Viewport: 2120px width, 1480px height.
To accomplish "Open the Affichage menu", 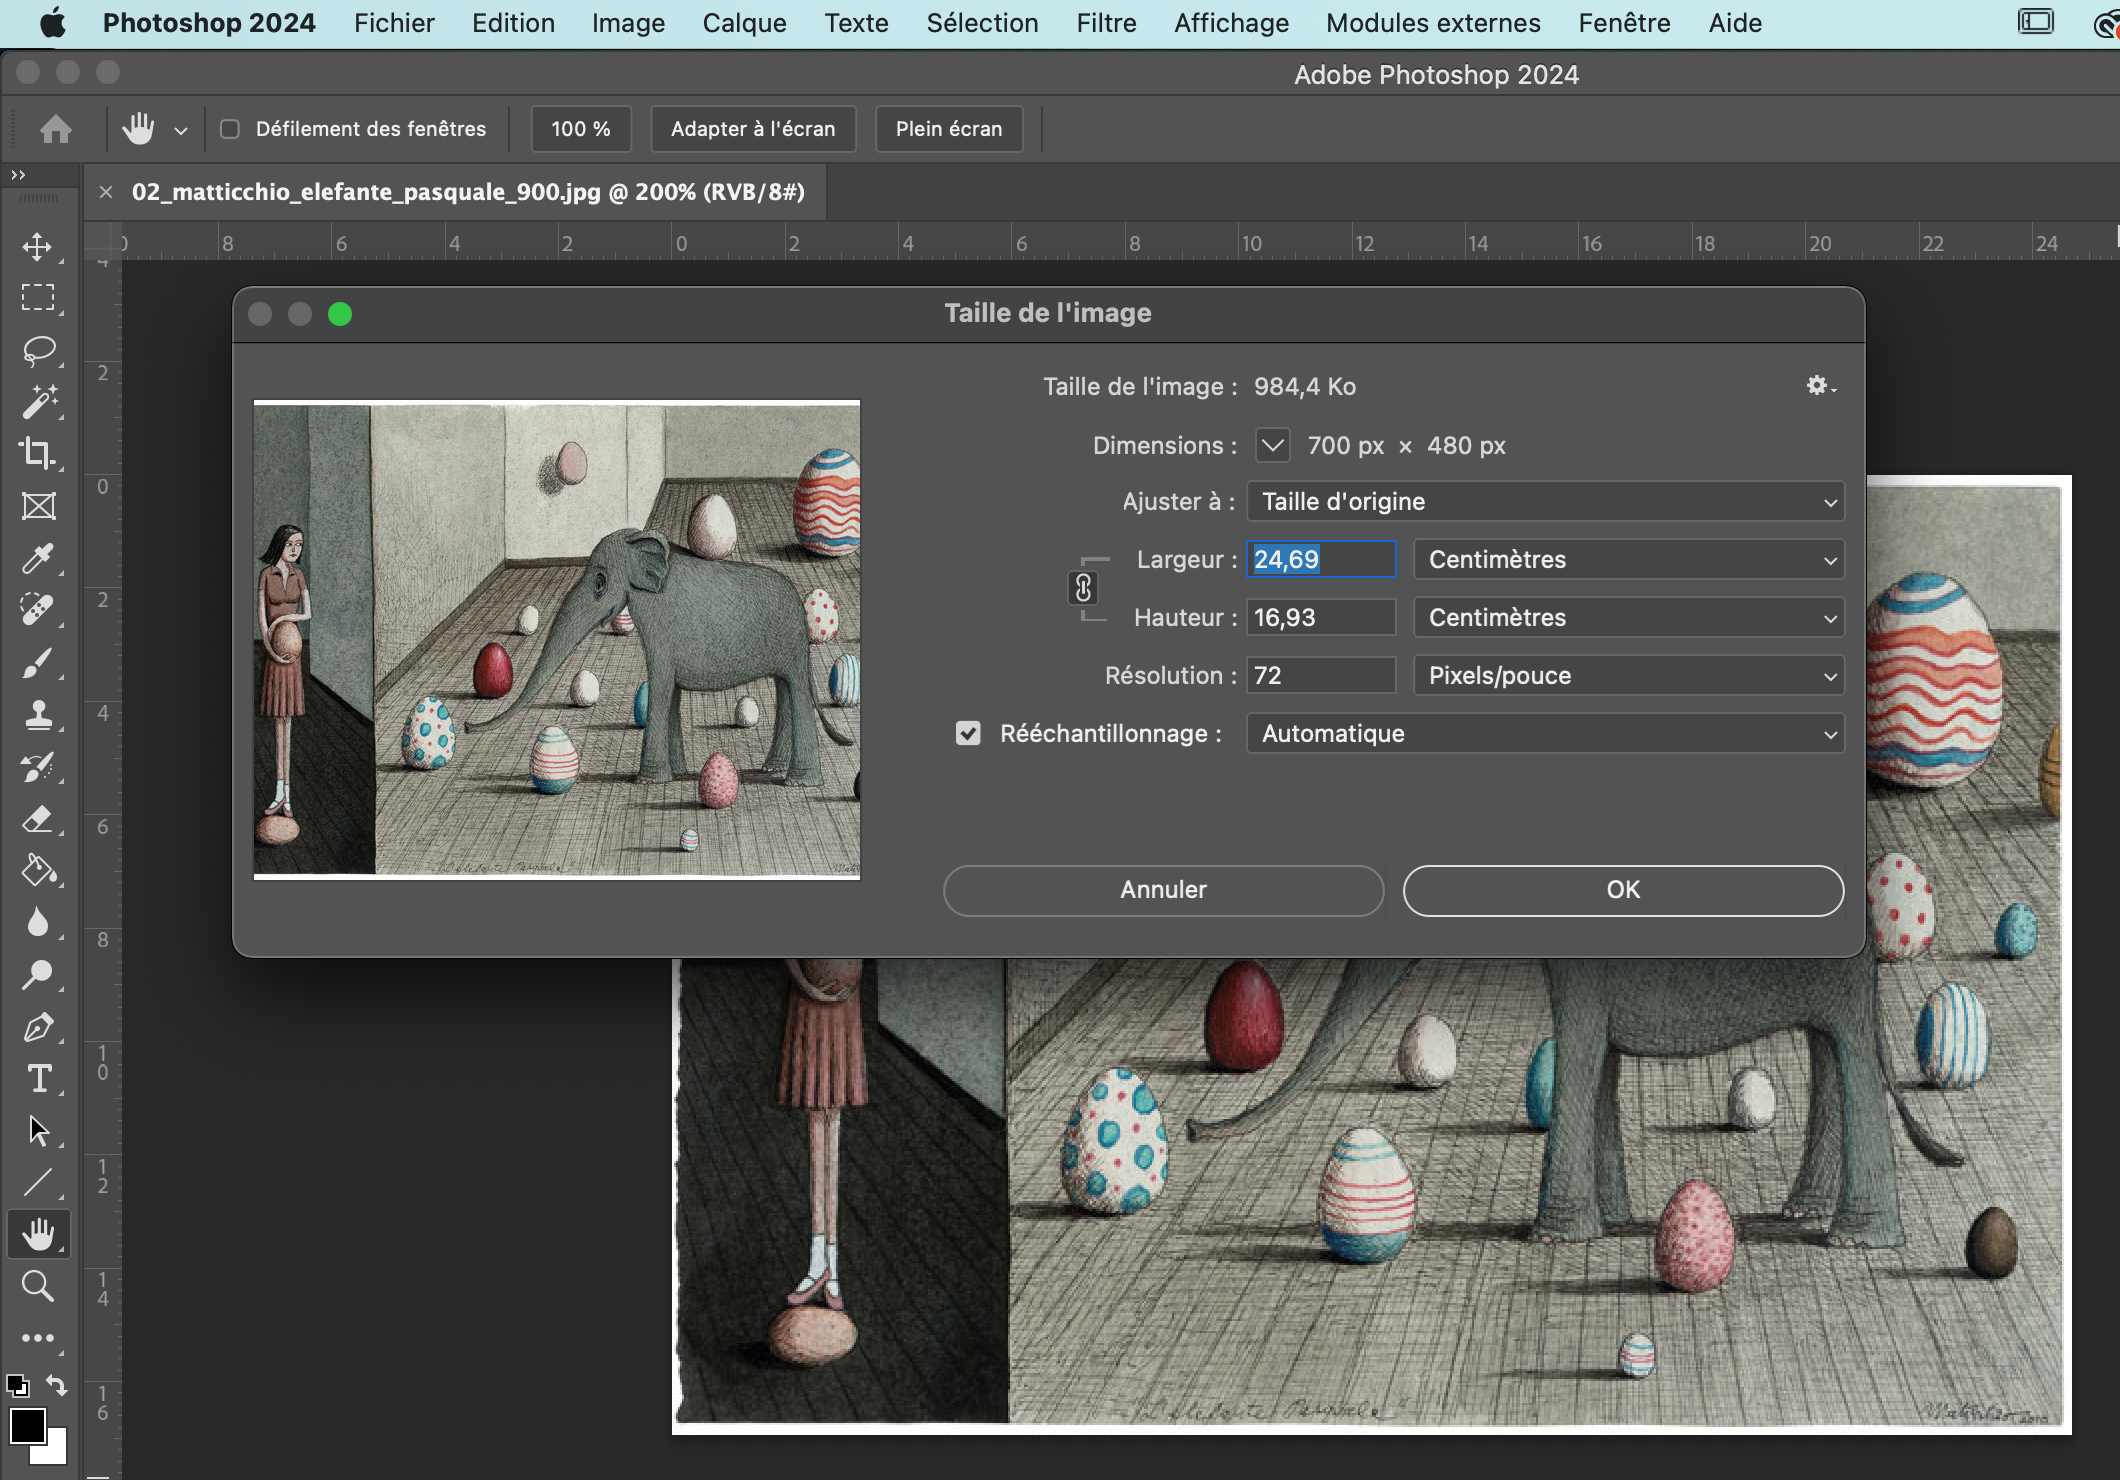I will click(x=1231, y=23).
